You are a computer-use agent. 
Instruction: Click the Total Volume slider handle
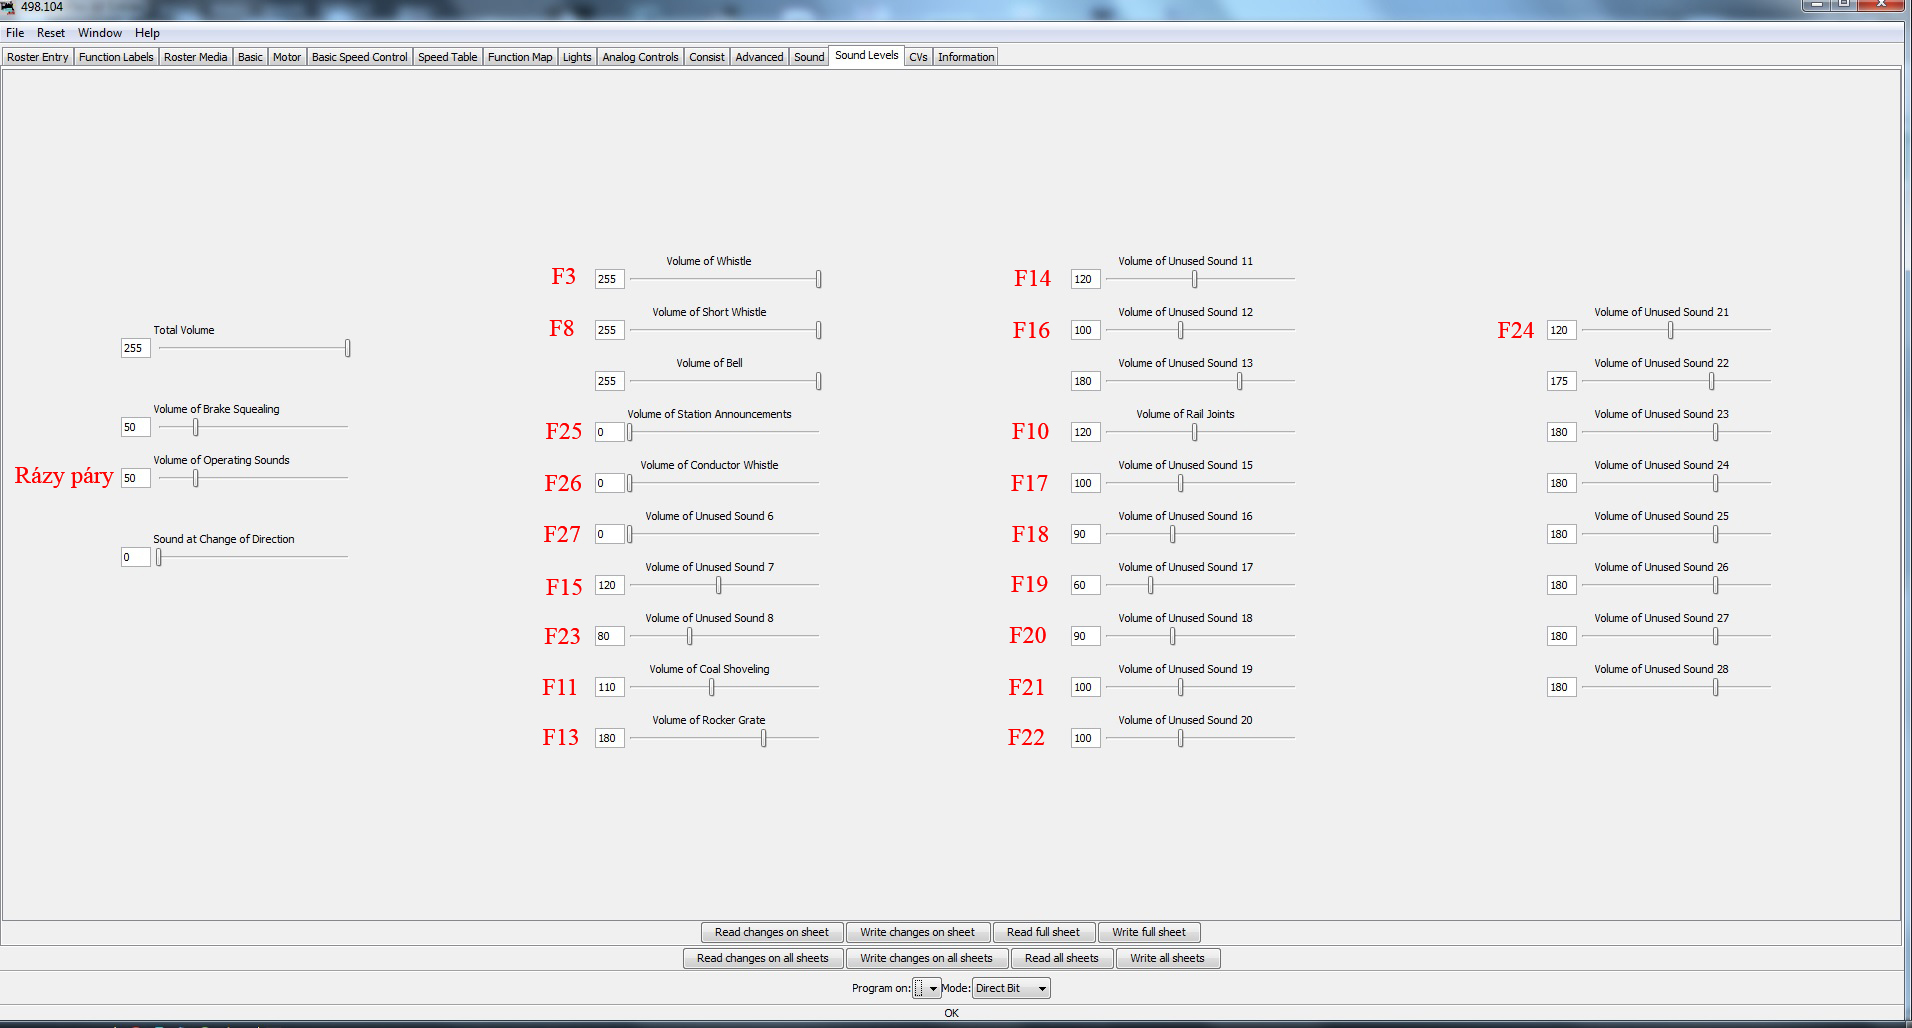pos(347,348)
